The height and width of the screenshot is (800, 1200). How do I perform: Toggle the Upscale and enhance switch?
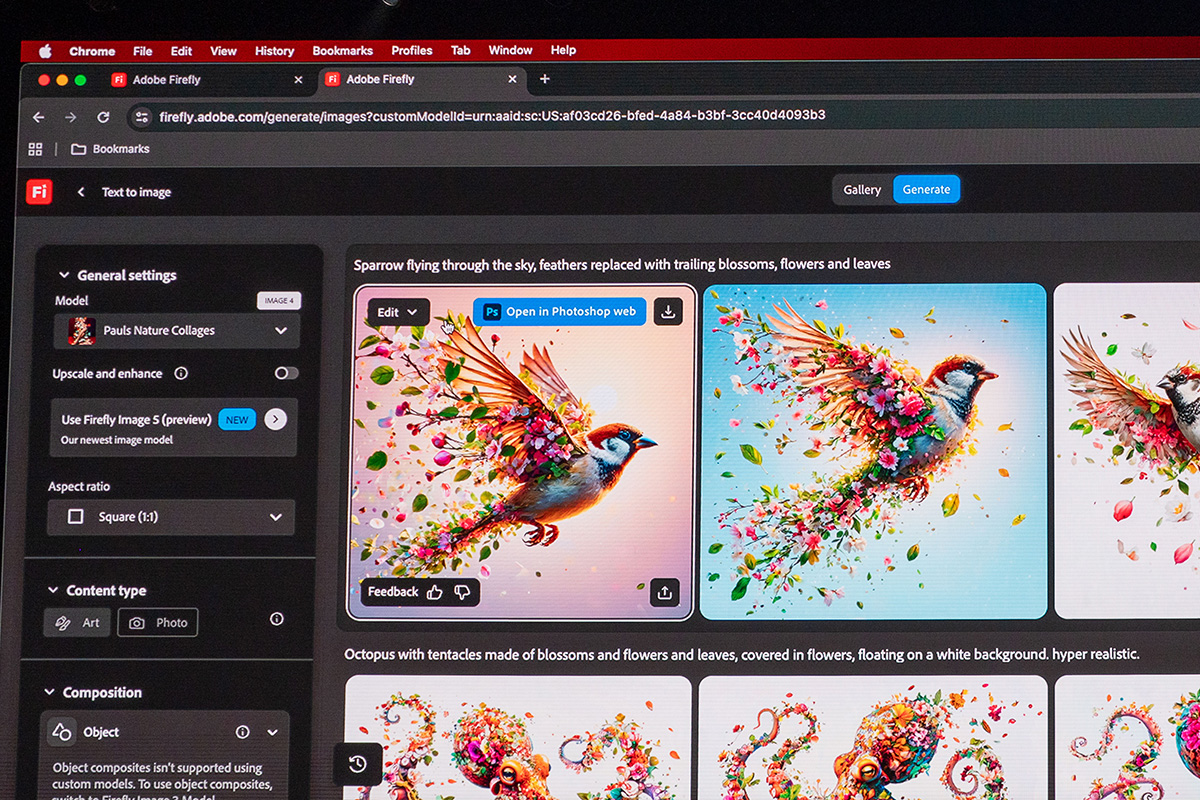point(286,373)
